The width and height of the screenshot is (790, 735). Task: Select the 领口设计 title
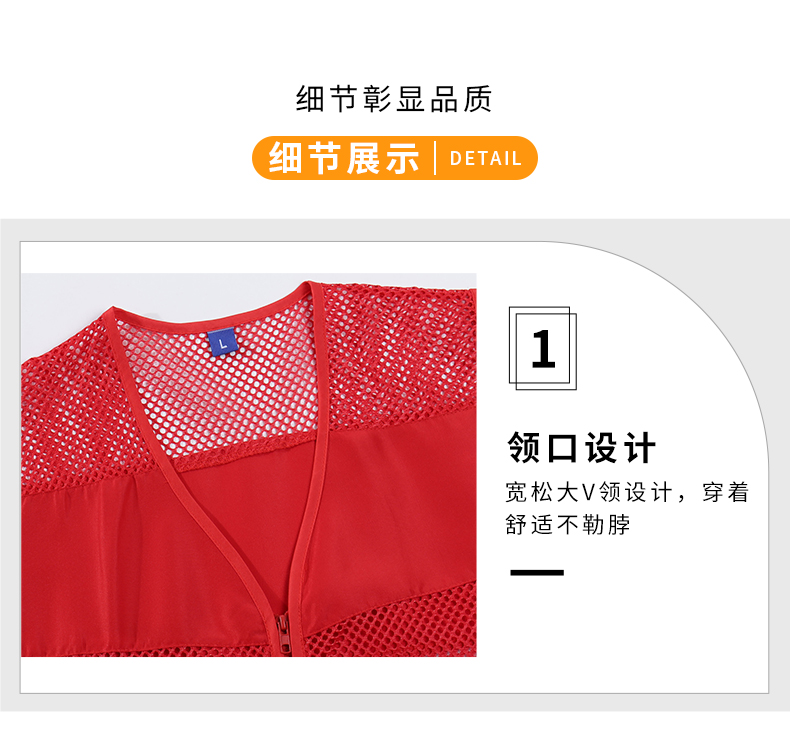[x=581, y=447]
